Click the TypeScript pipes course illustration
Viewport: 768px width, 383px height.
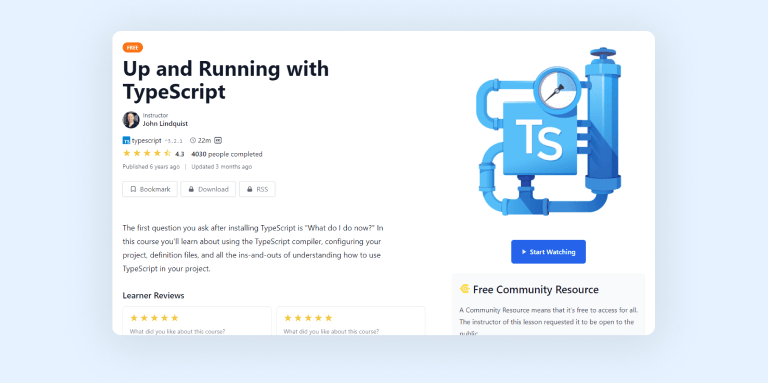(548, 131)
